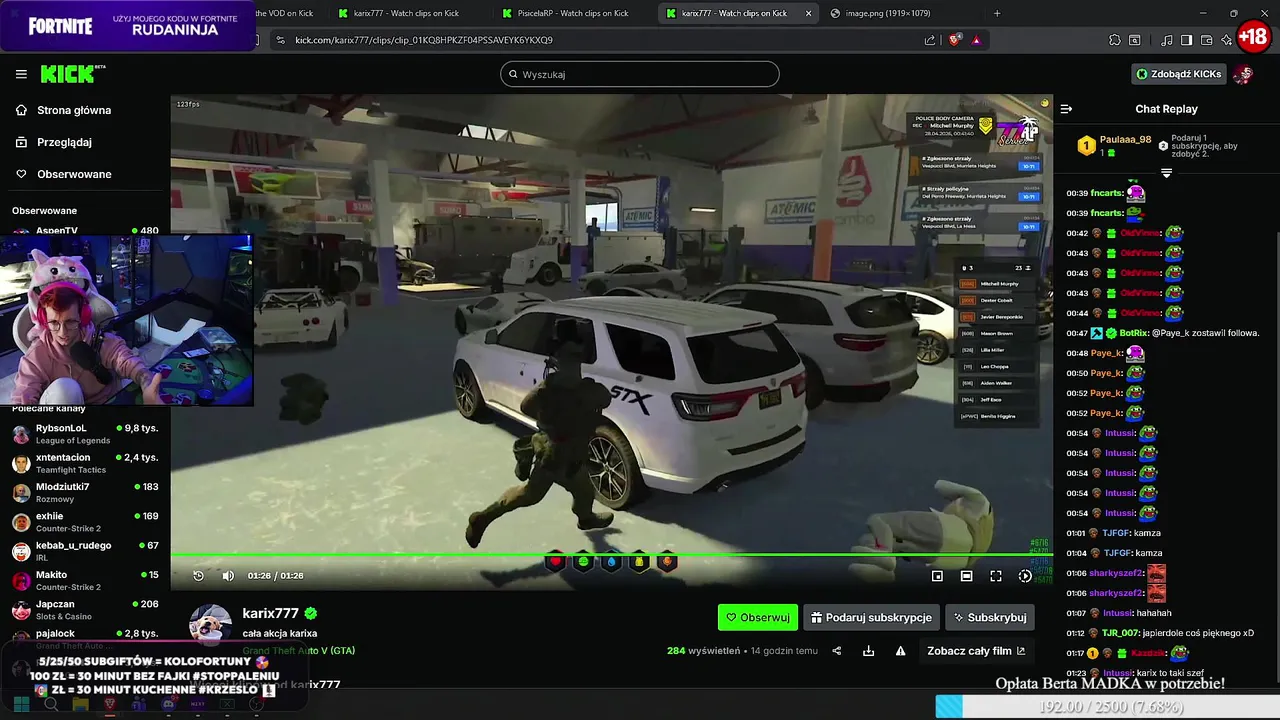Go to Strona główna in the sidebar
The width and height of the screenshot is (1280, 720).
coord(74,110)
